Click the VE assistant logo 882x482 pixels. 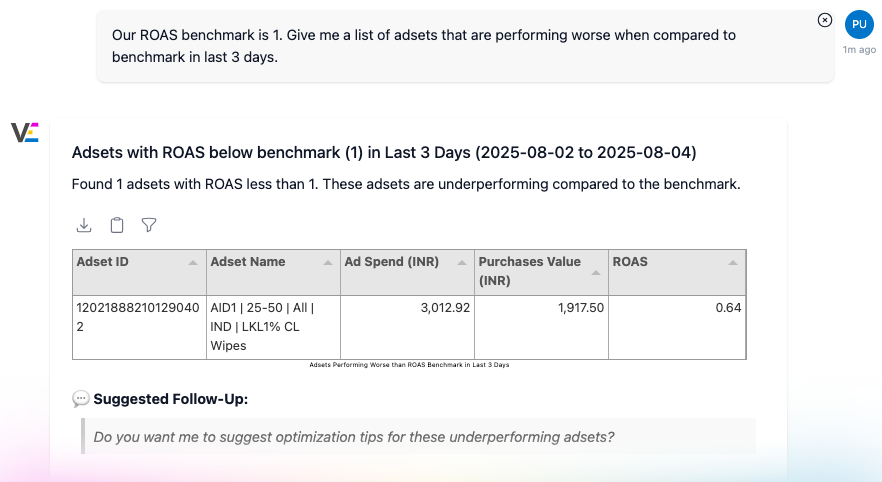tap(24, 133)
